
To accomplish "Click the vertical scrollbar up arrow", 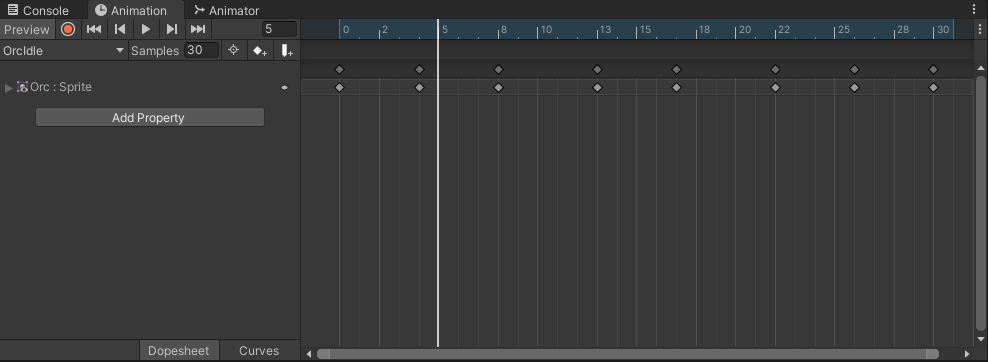I will click(x=980, y=68).
